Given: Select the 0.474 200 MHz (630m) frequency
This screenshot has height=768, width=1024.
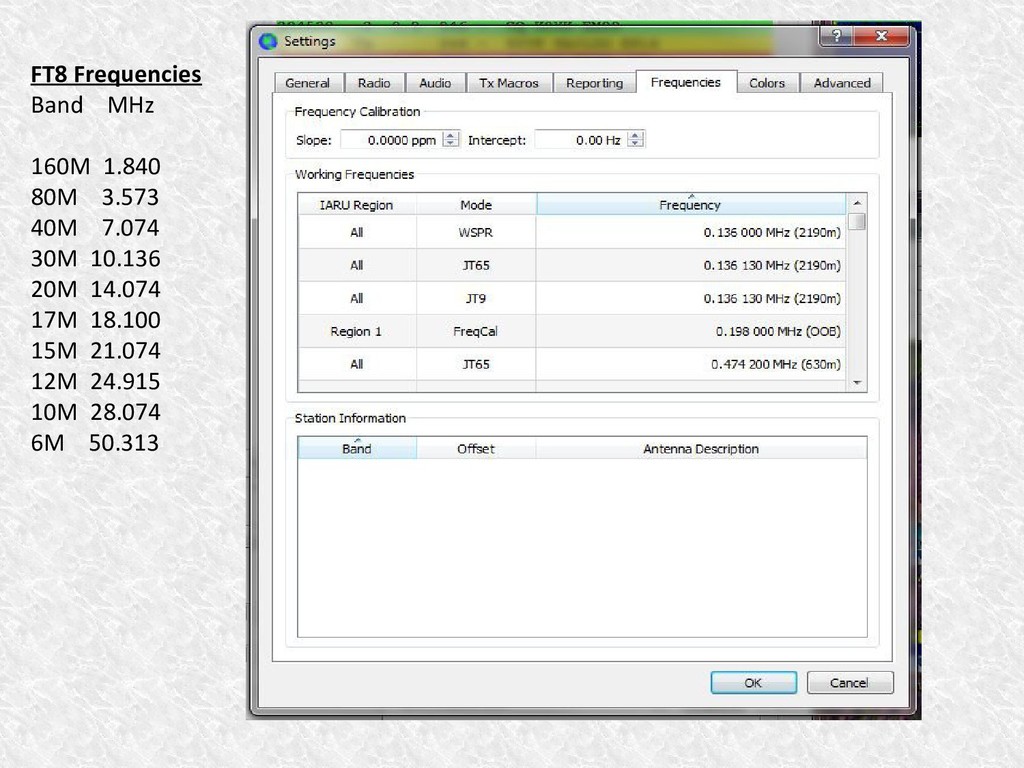Looking at the screenshot, I should point(691,364).
